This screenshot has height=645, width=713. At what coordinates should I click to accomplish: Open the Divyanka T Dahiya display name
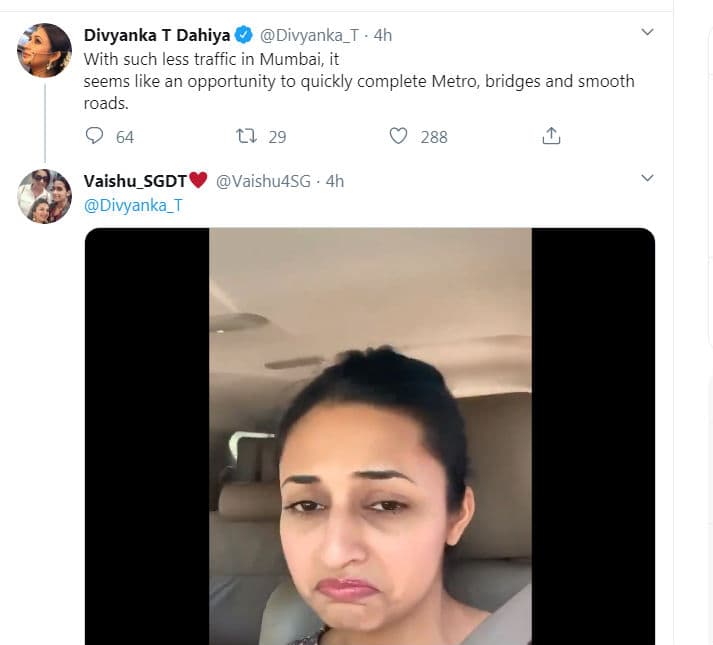coord(157,35)
